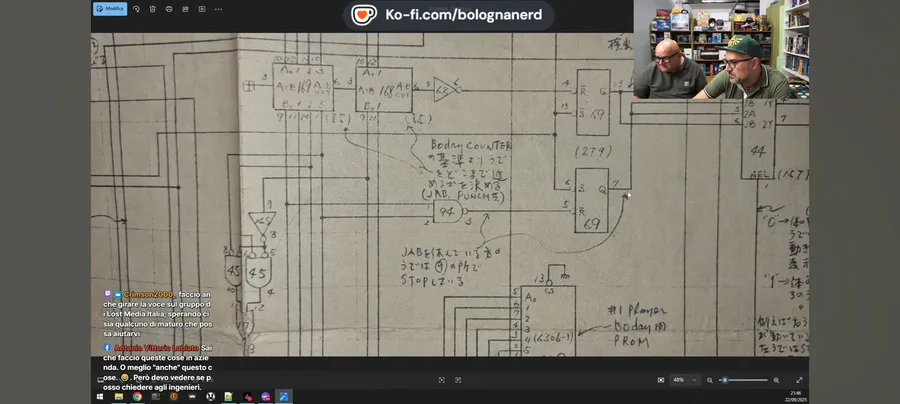
Task: Open File Explorer from the taskbar
Action: (119, 397)
